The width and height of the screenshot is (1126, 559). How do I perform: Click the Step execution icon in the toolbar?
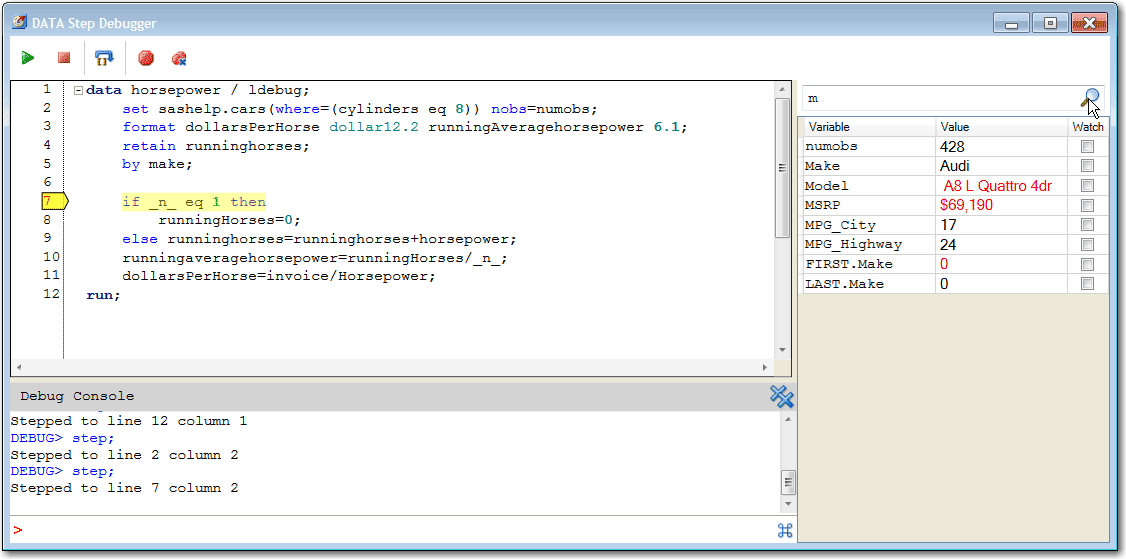click(103, 59)
